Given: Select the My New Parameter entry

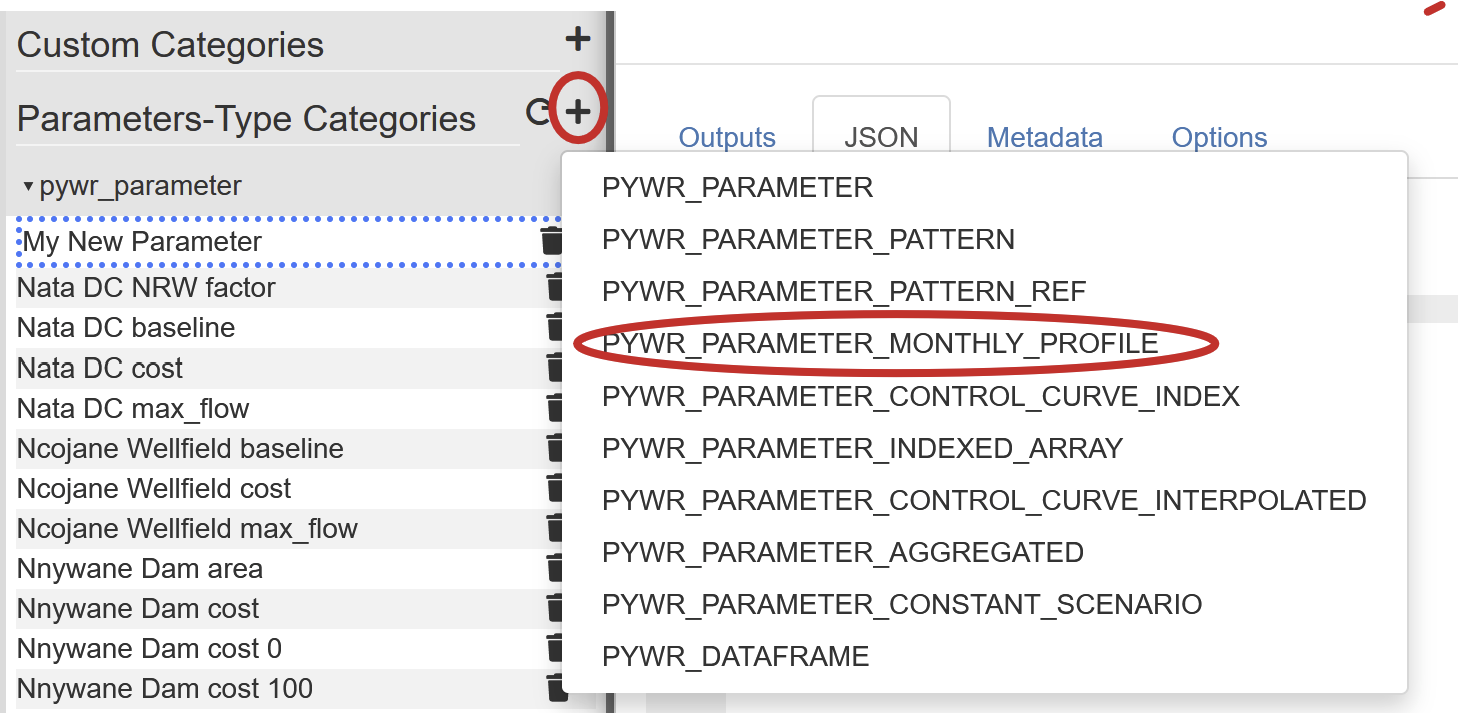Looking at the screenshot, I should (x=142, y=242).
